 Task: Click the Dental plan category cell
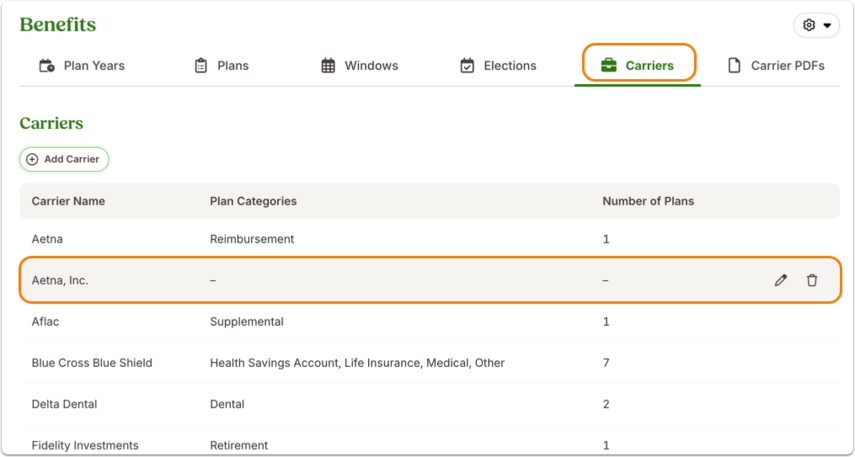coord(227,404)
